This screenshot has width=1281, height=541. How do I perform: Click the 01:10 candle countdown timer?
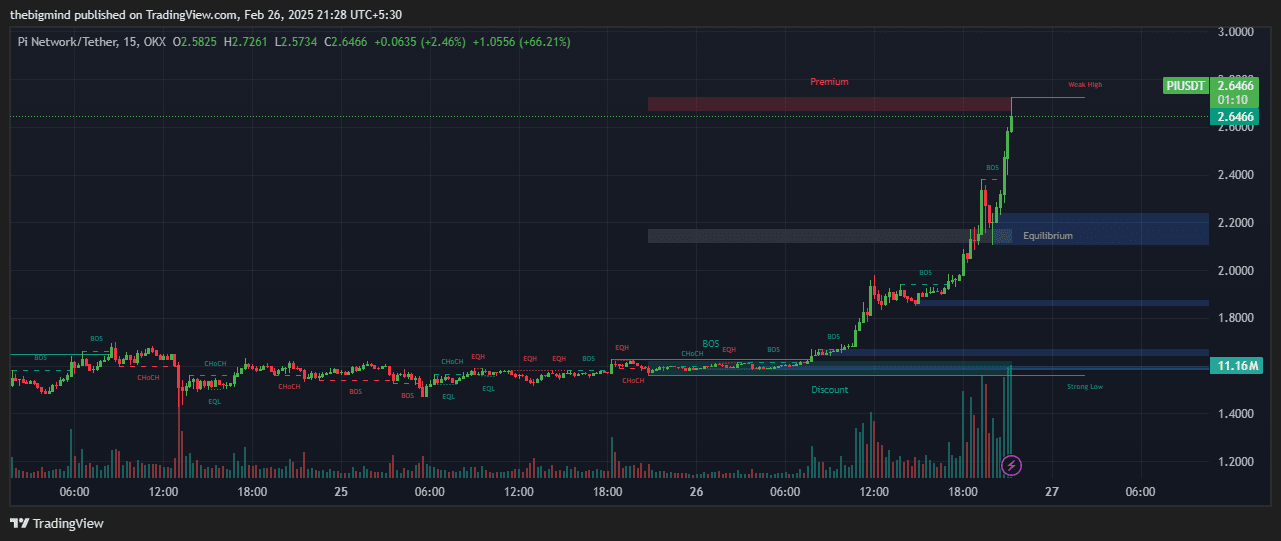(1235, 101)
